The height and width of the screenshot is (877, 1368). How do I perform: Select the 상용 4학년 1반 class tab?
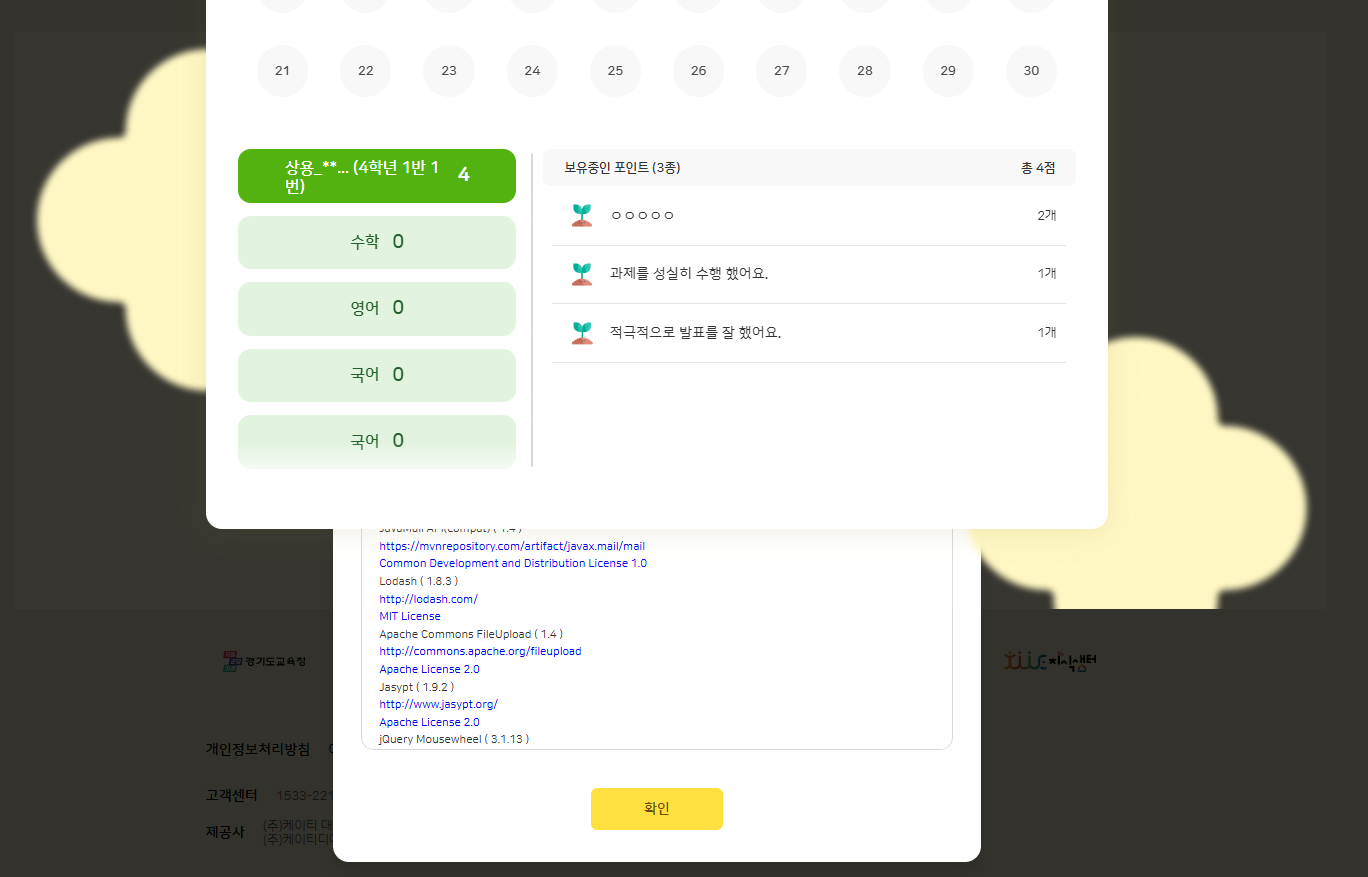(376, 176)
